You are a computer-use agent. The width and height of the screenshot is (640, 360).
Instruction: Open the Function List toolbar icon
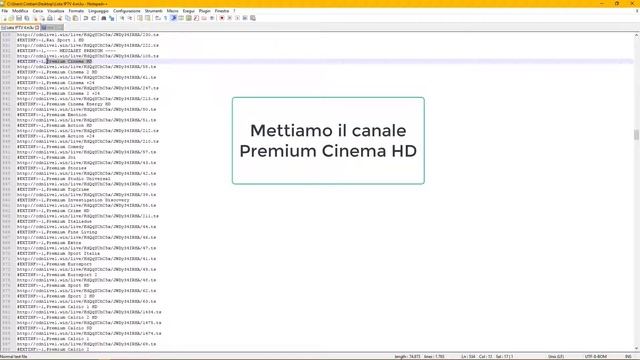196,18
